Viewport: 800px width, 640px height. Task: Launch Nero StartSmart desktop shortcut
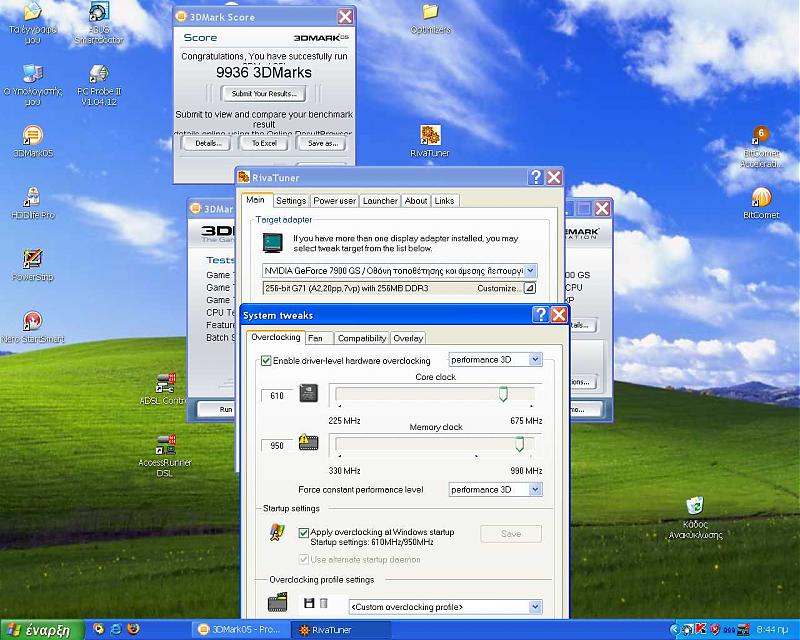pos(33,328)
